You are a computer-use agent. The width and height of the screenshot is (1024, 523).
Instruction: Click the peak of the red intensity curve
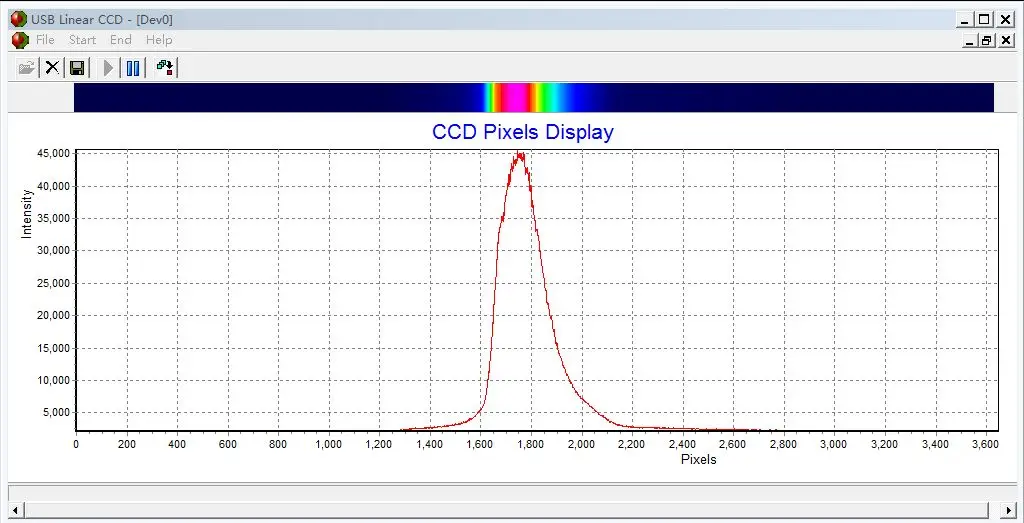coord(520,154)
